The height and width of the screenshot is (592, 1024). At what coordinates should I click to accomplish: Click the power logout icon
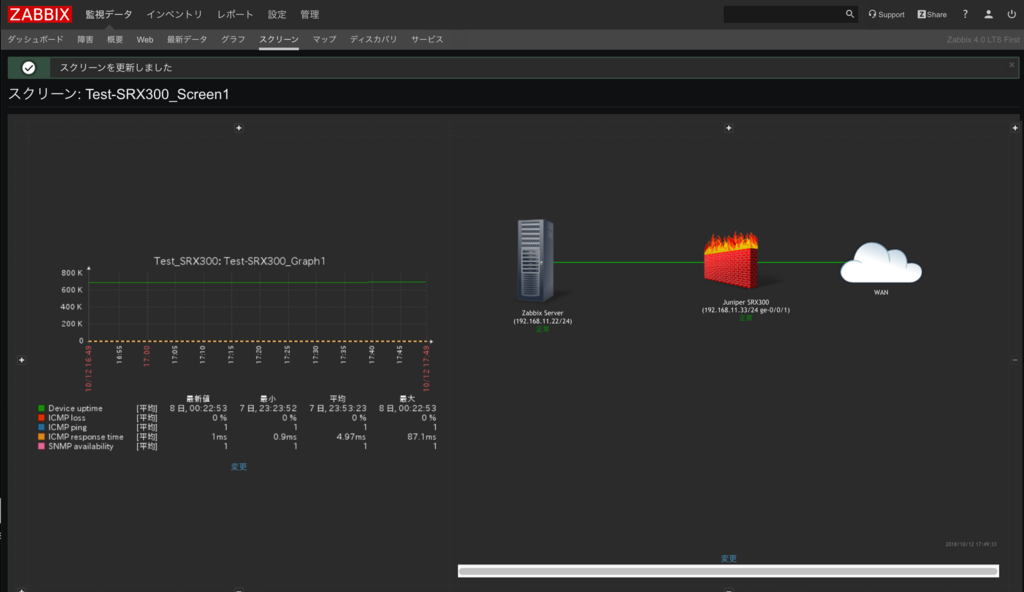coord(1012,14)
